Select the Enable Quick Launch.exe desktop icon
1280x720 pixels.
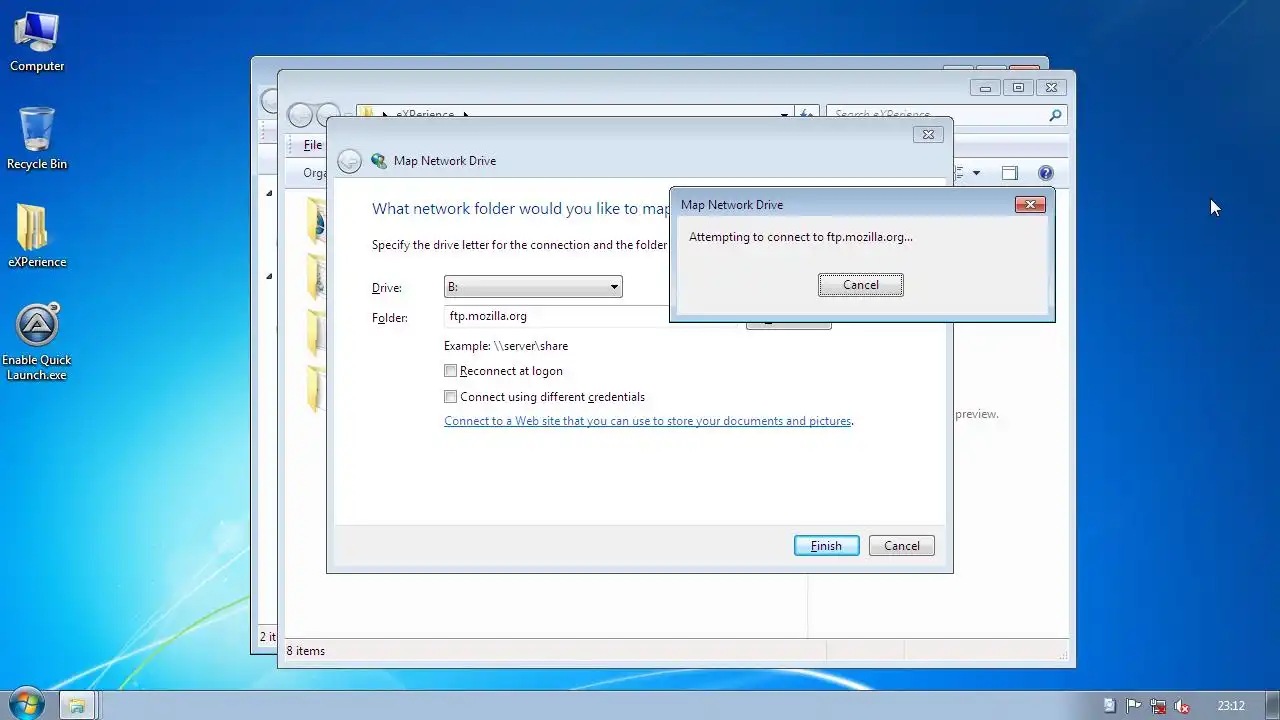37,342
